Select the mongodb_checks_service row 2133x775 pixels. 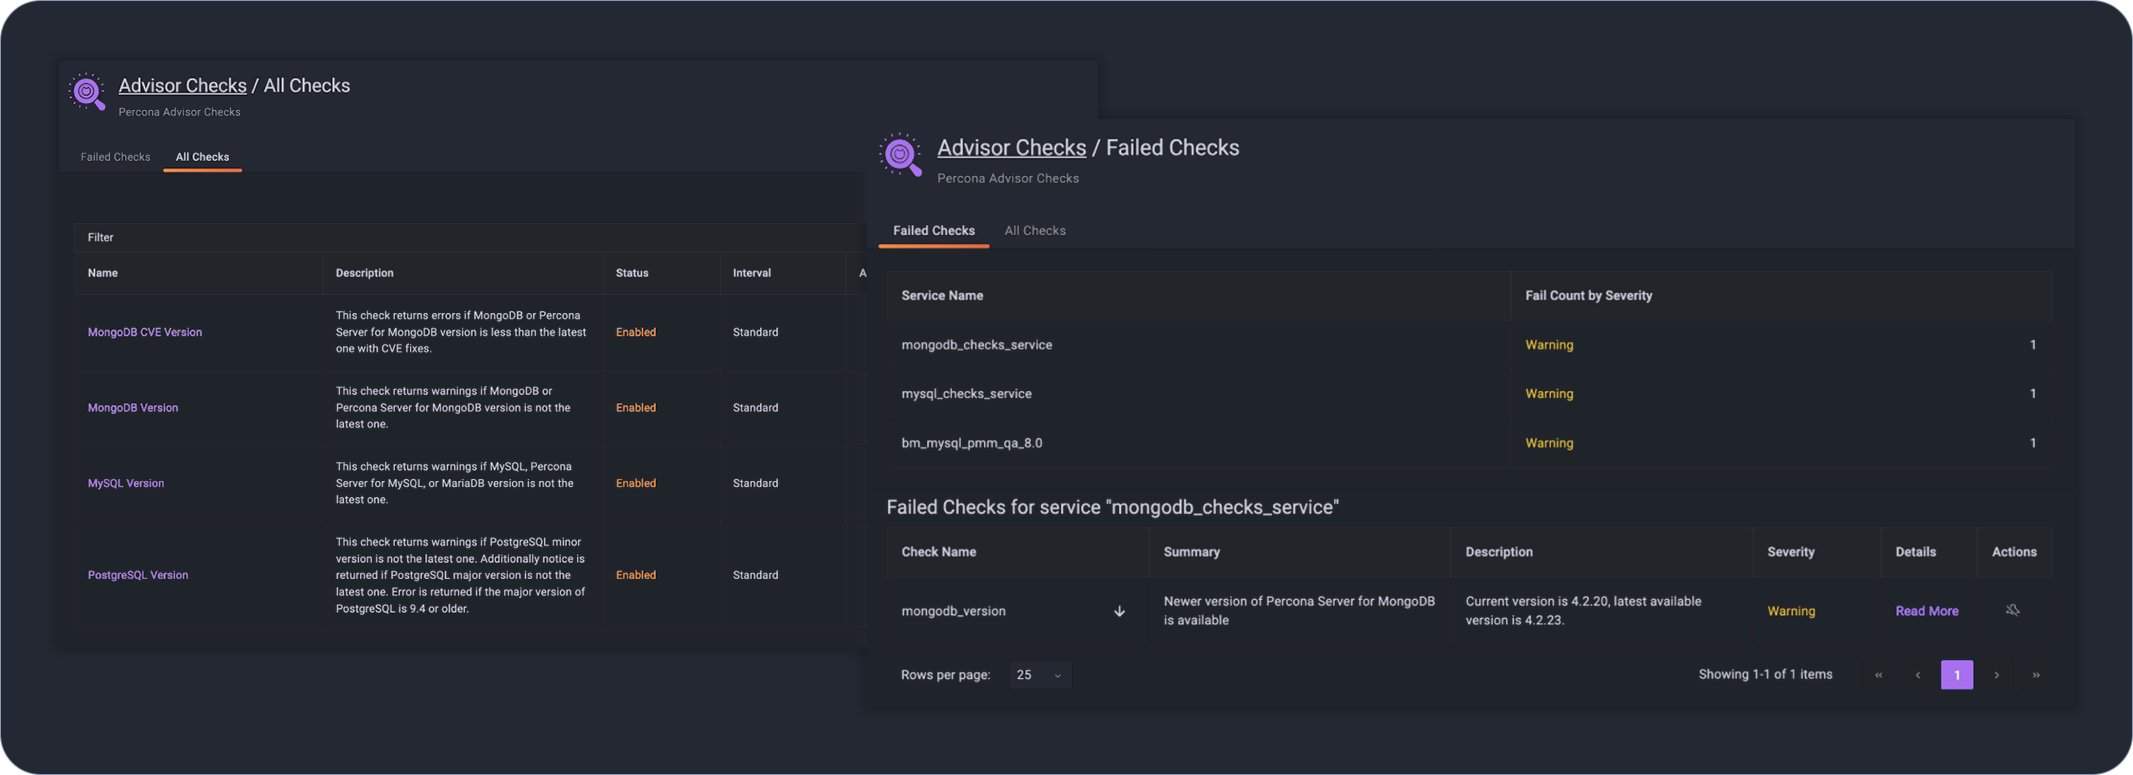tap(1469, 345)
